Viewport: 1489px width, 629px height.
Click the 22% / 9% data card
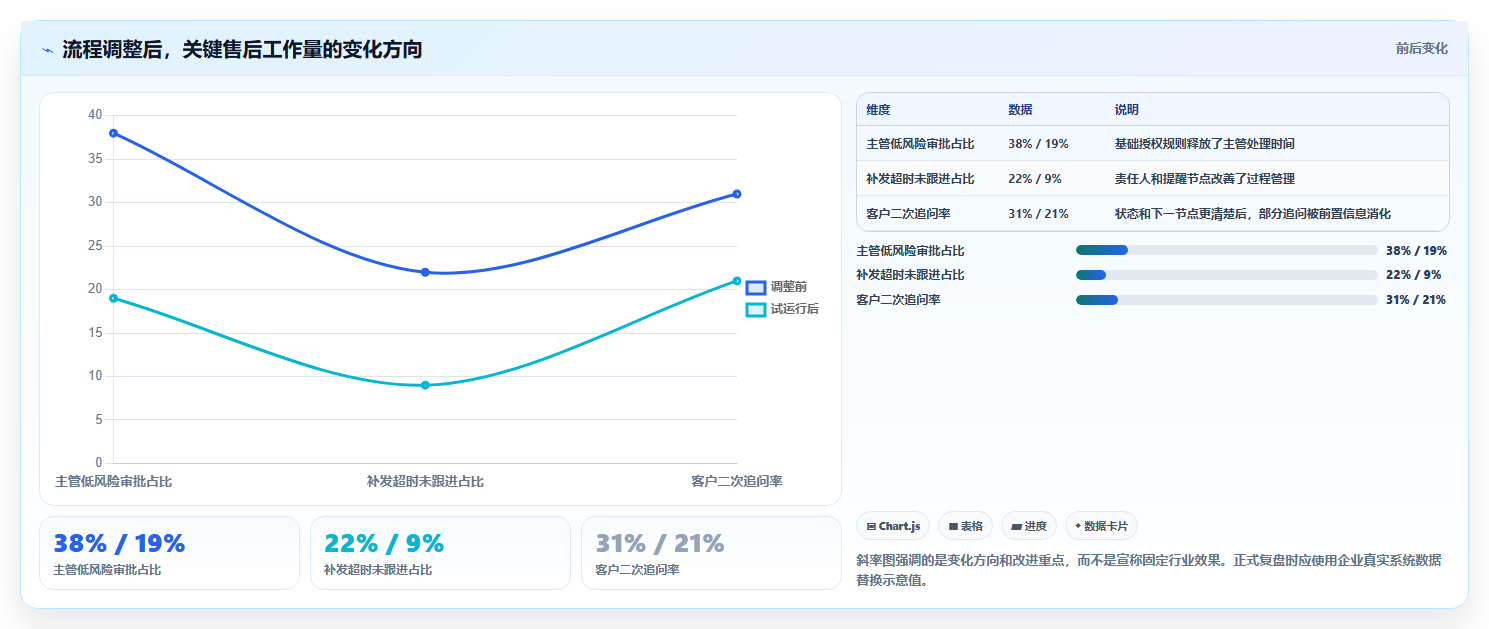click(x=440, y=553)
